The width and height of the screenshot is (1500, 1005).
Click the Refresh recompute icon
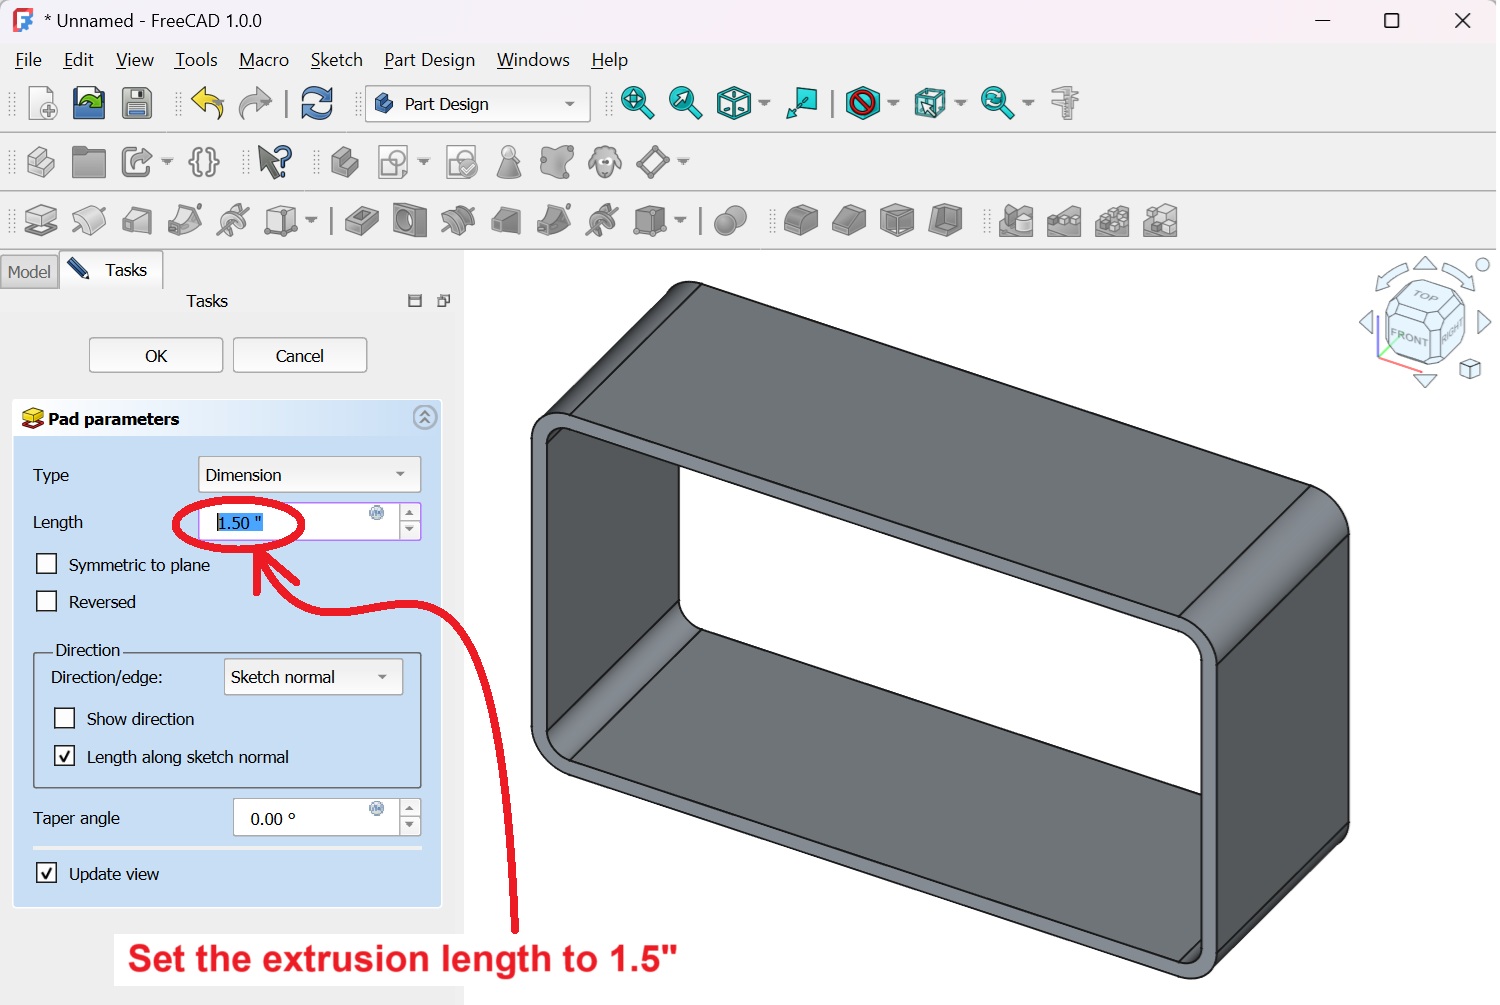pyautogui.click(x=317, y=103)
